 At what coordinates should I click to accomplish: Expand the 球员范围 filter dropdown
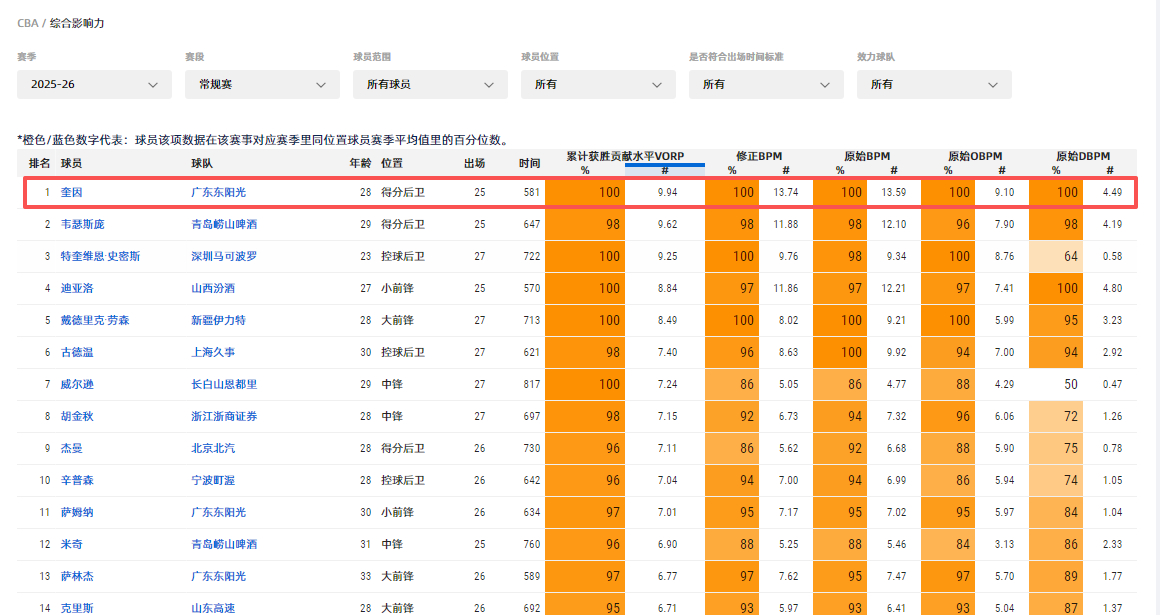click(430, 84)
